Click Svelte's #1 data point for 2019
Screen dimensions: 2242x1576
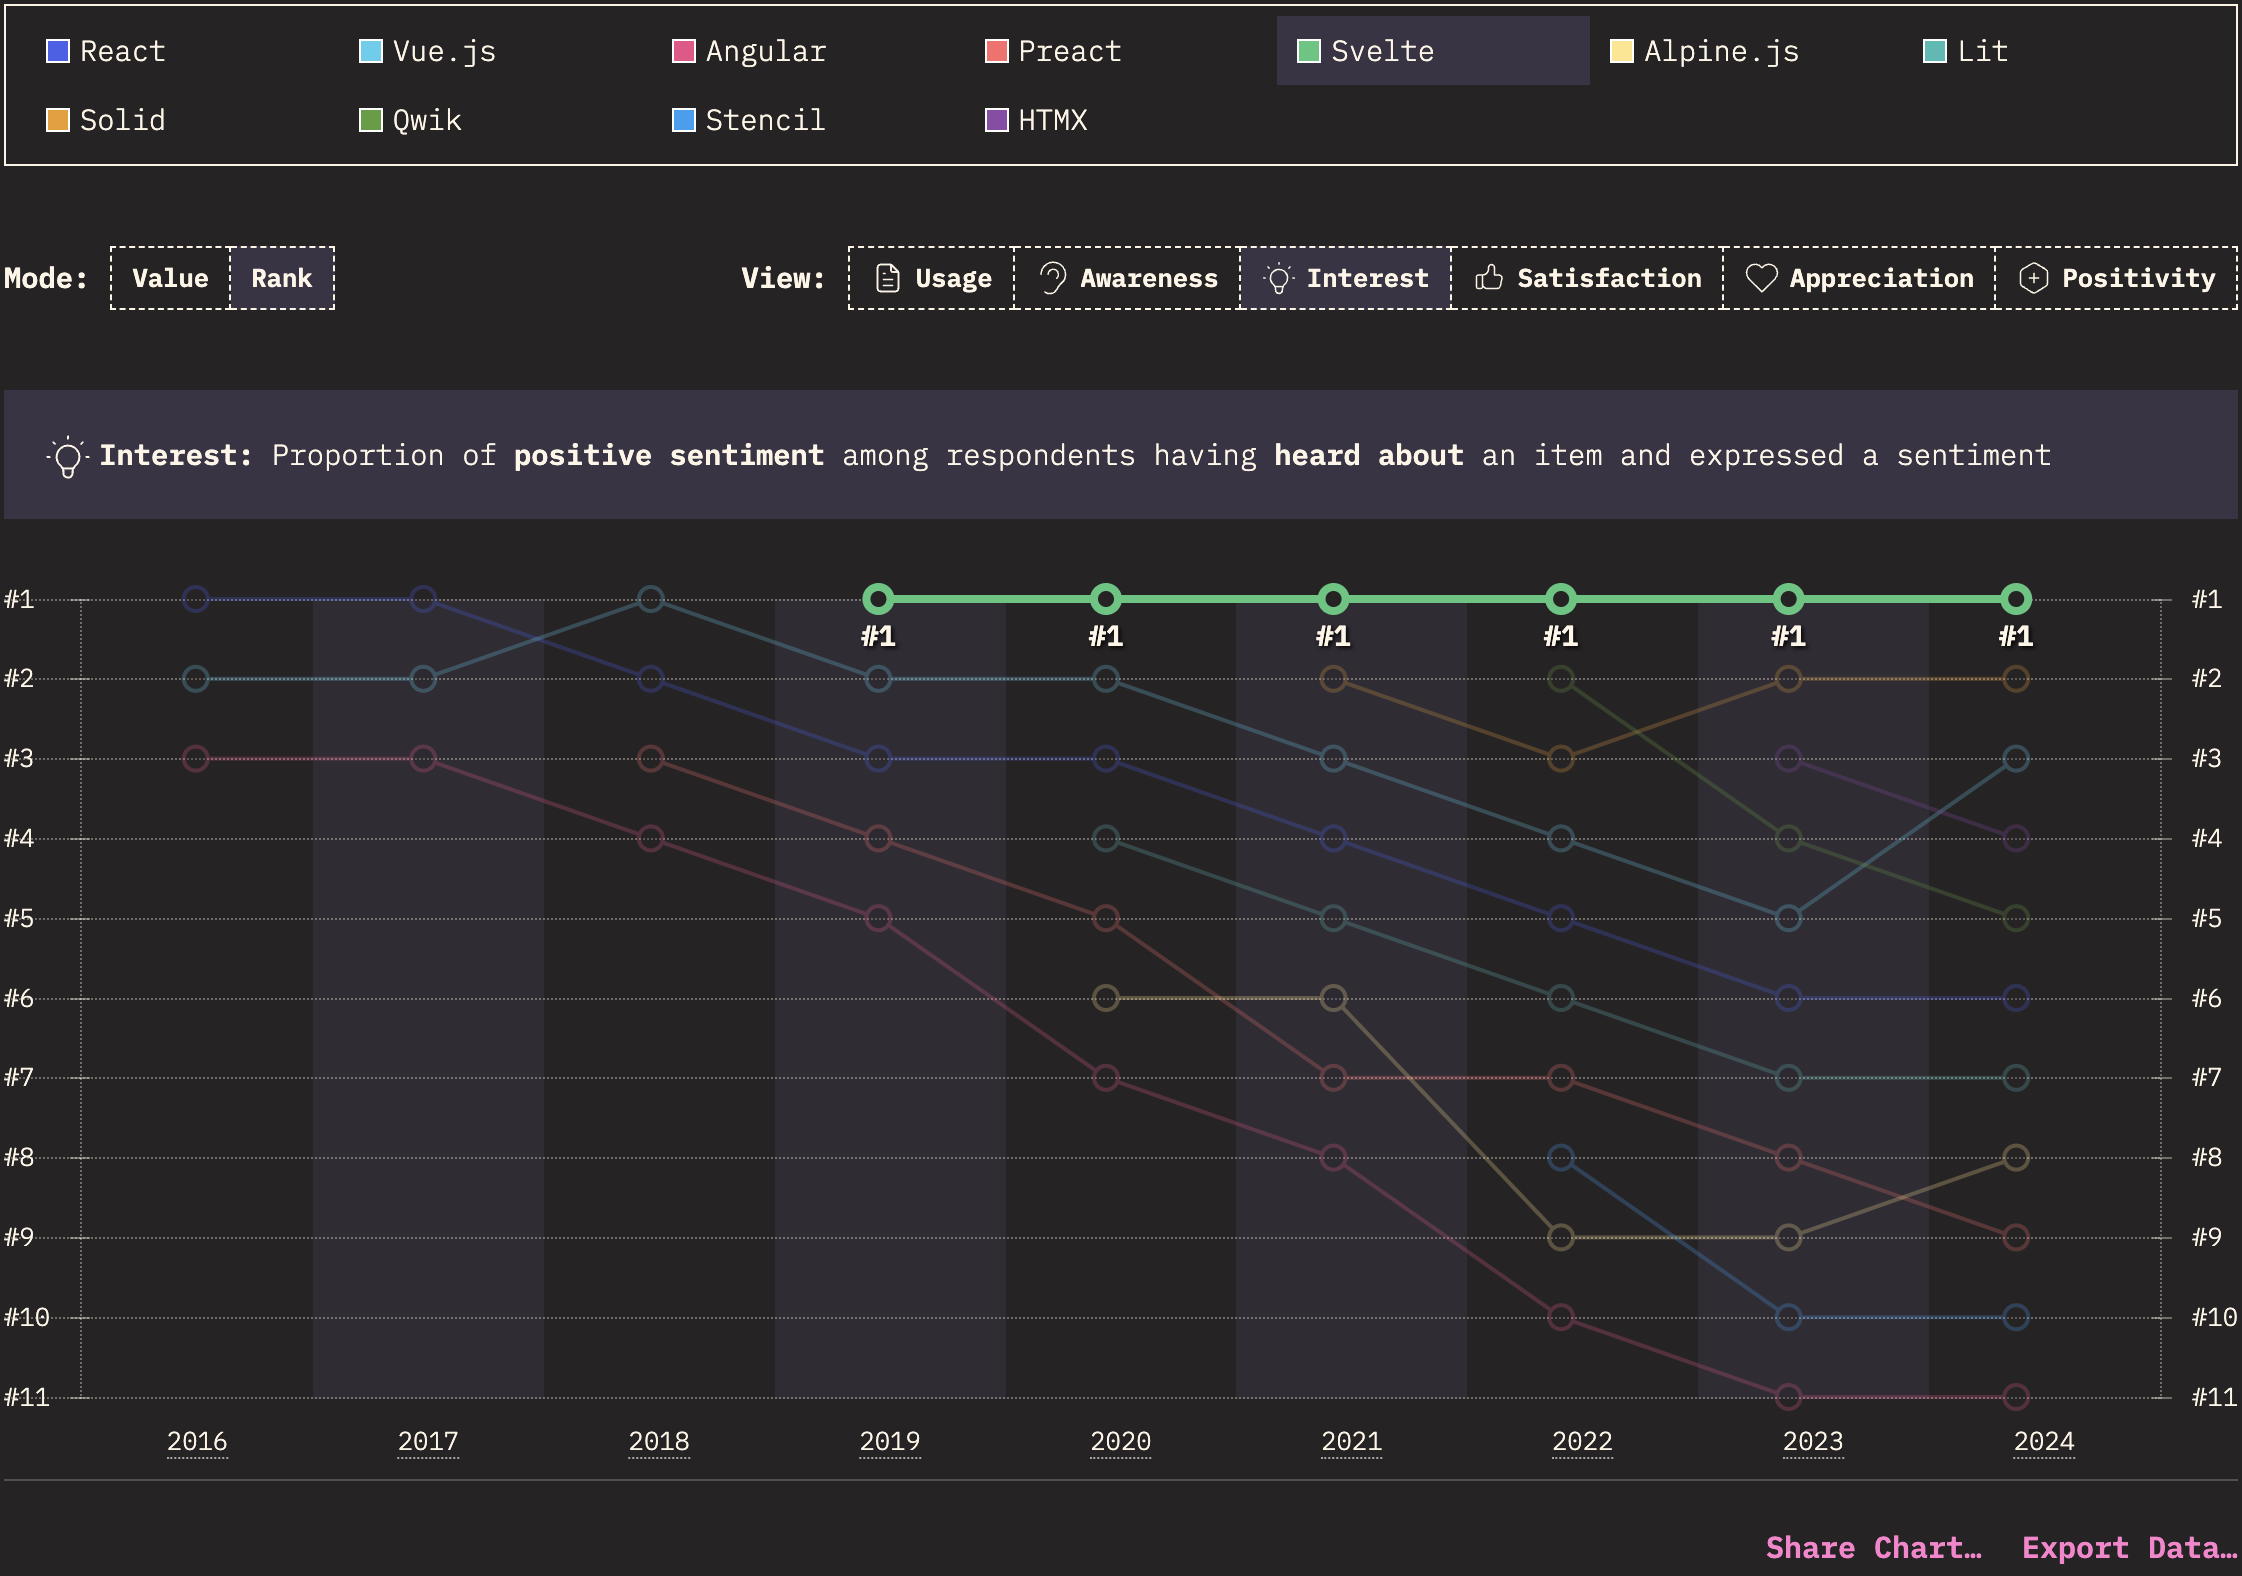pos(878,599)
